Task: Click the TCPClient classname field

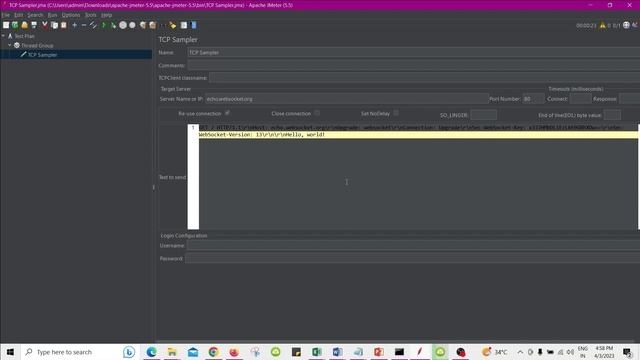Action: (424, 78)
